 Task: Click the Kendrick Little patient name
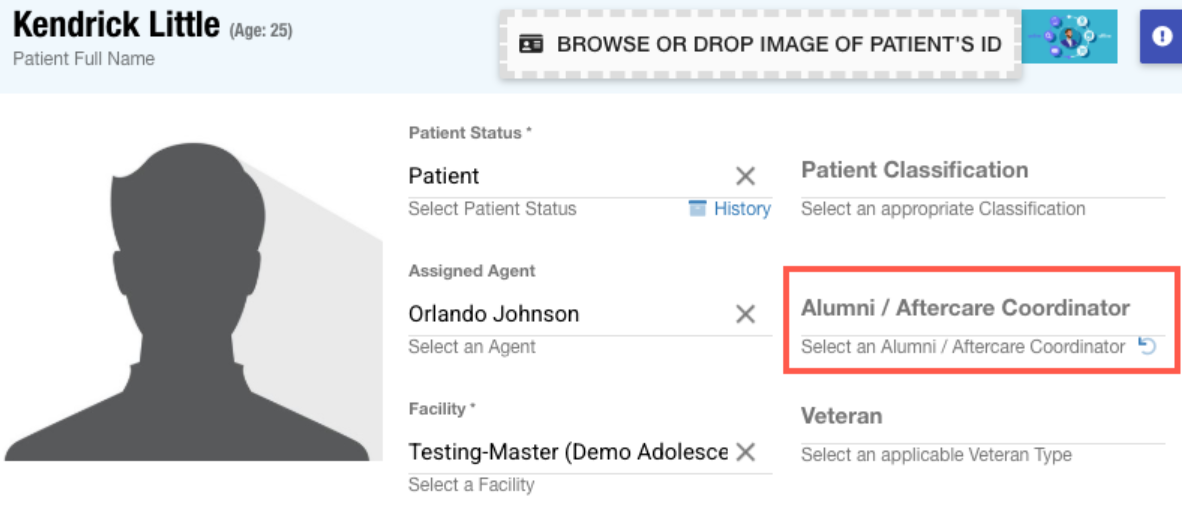click(x=116, y=26)
